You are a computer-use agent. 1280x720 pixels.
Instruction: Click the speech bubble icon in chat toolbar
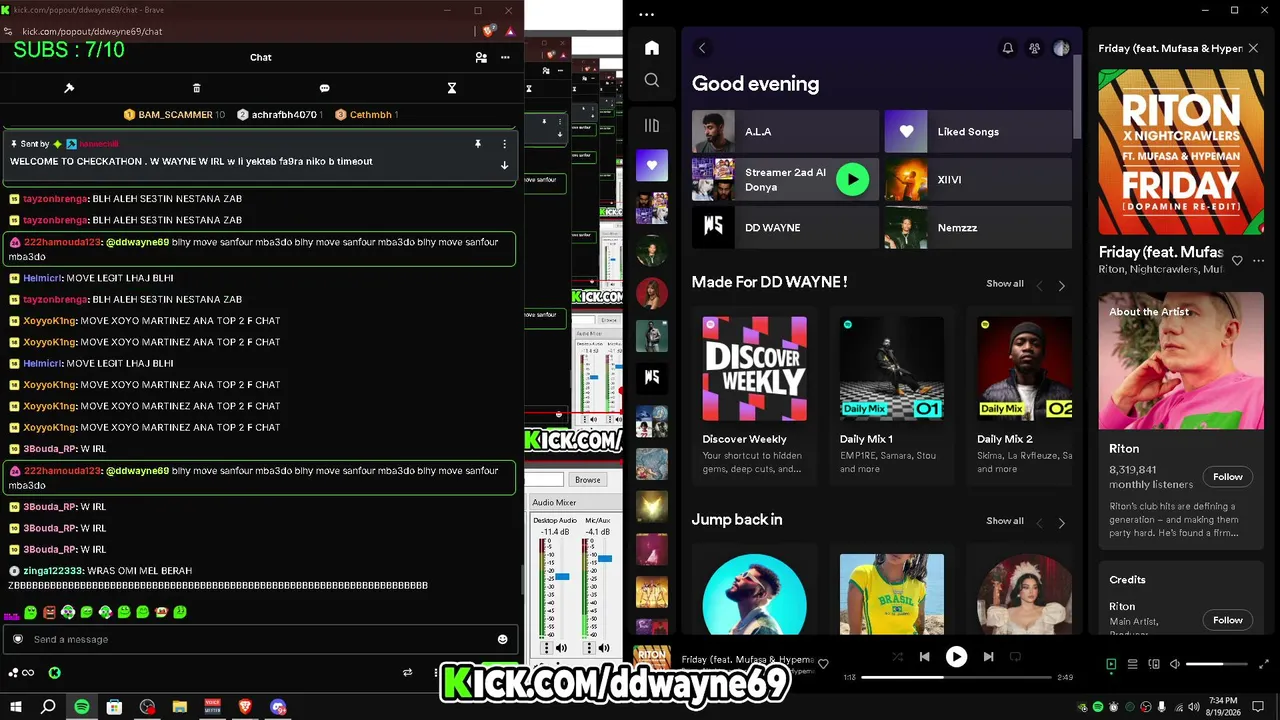tap(324, 88)
